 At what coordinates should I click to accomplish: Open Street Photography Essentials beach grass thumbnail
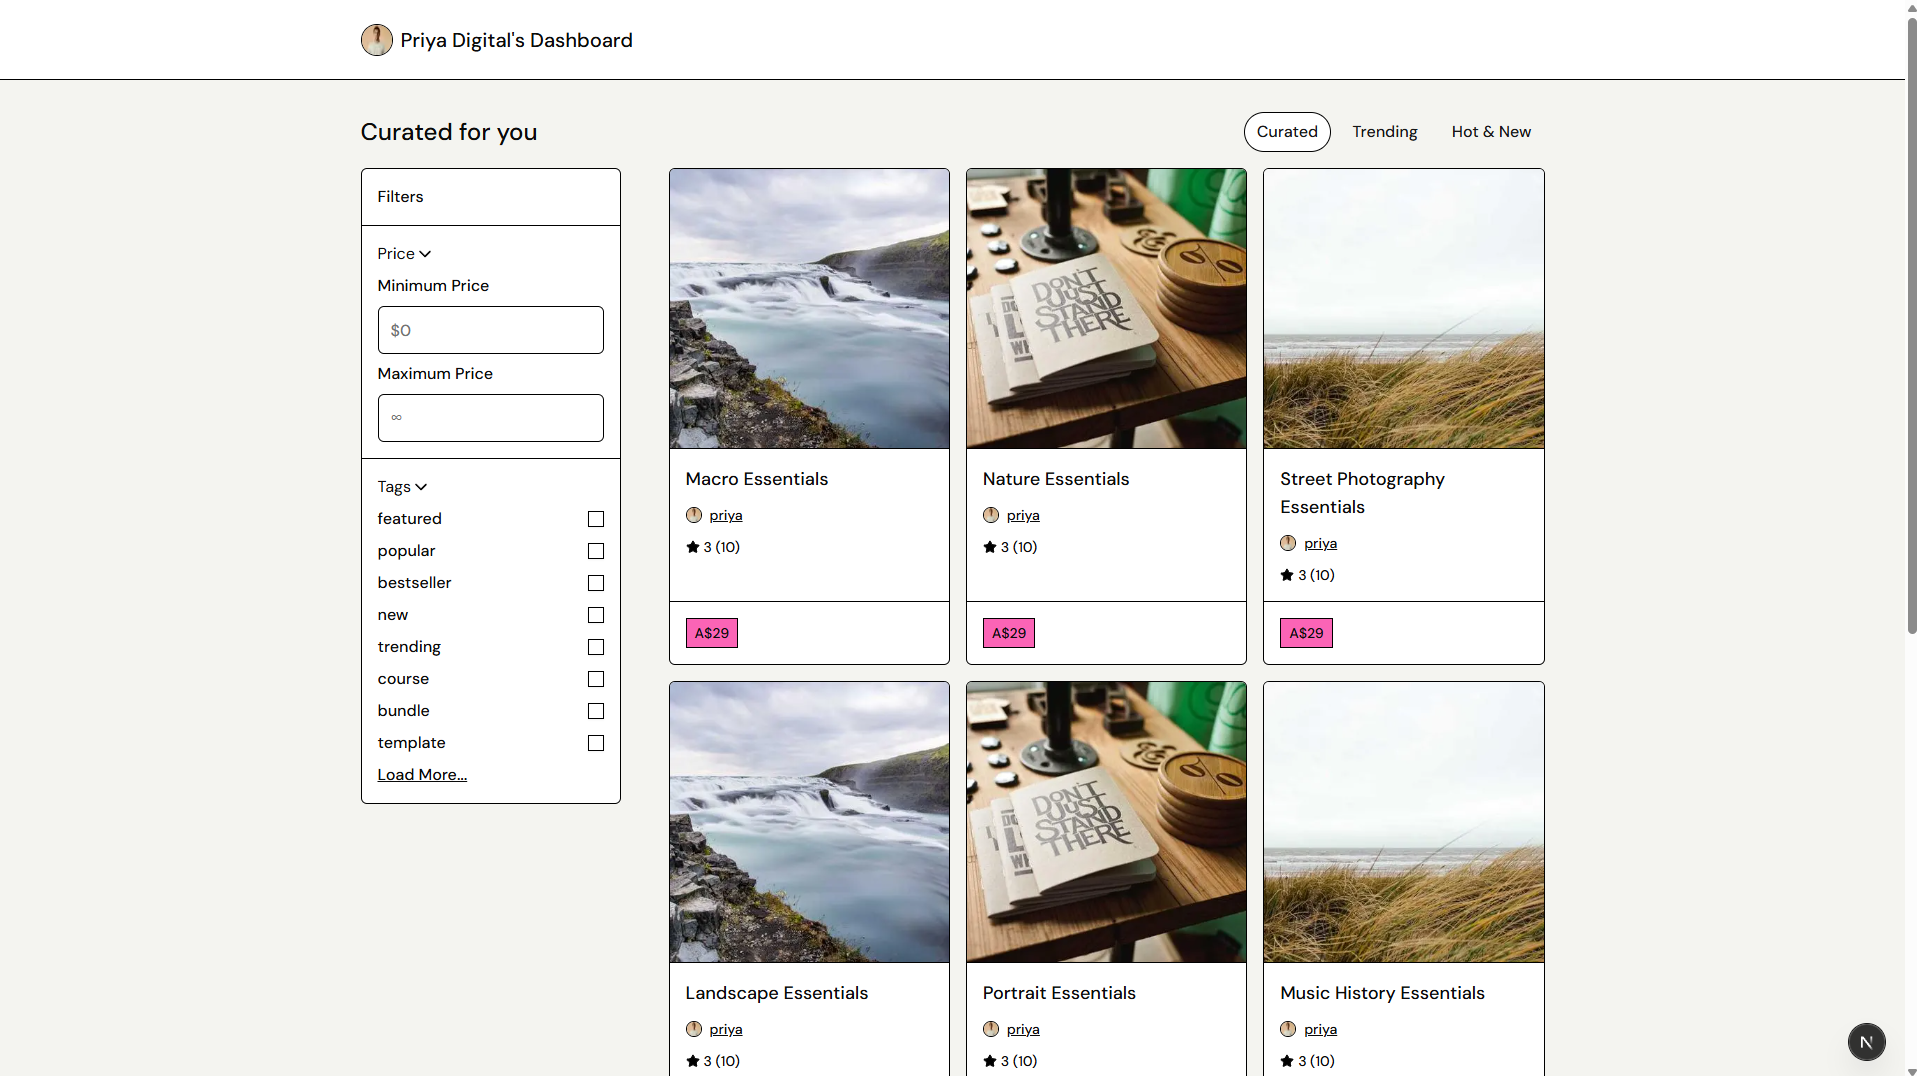[x=1403, y=309]
